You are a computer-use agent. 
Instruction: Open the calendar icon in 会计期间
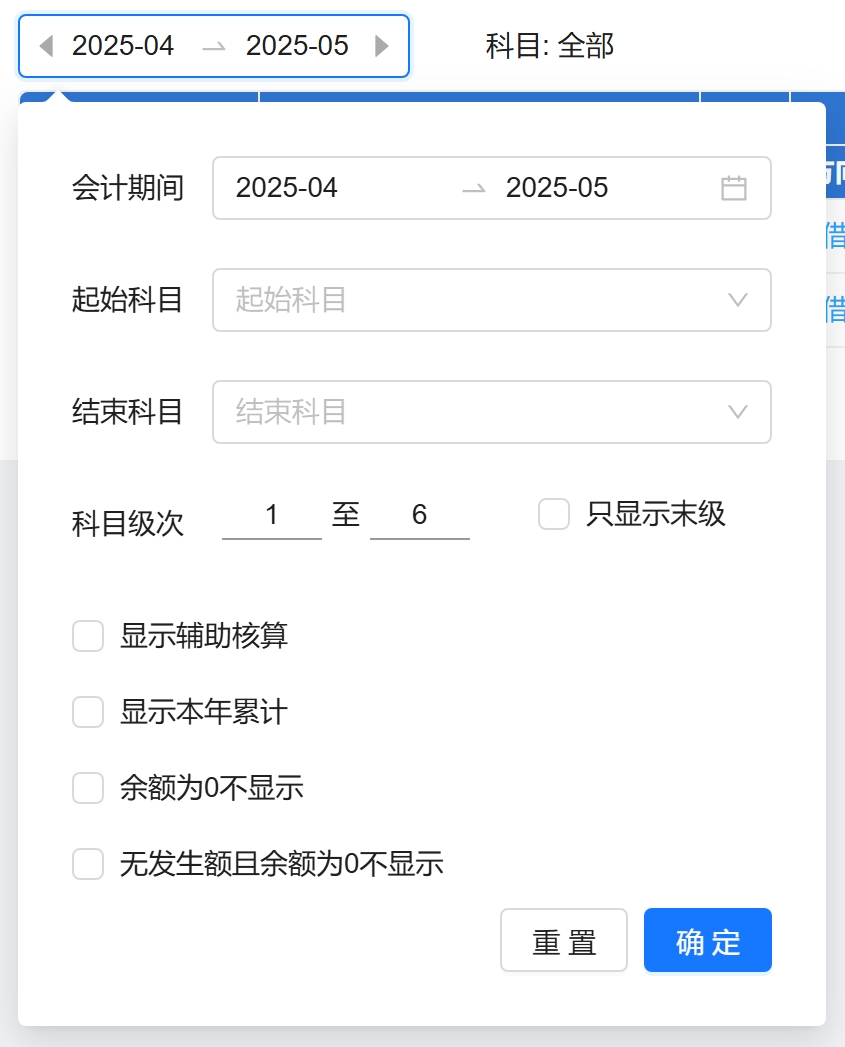pos(734,188)
